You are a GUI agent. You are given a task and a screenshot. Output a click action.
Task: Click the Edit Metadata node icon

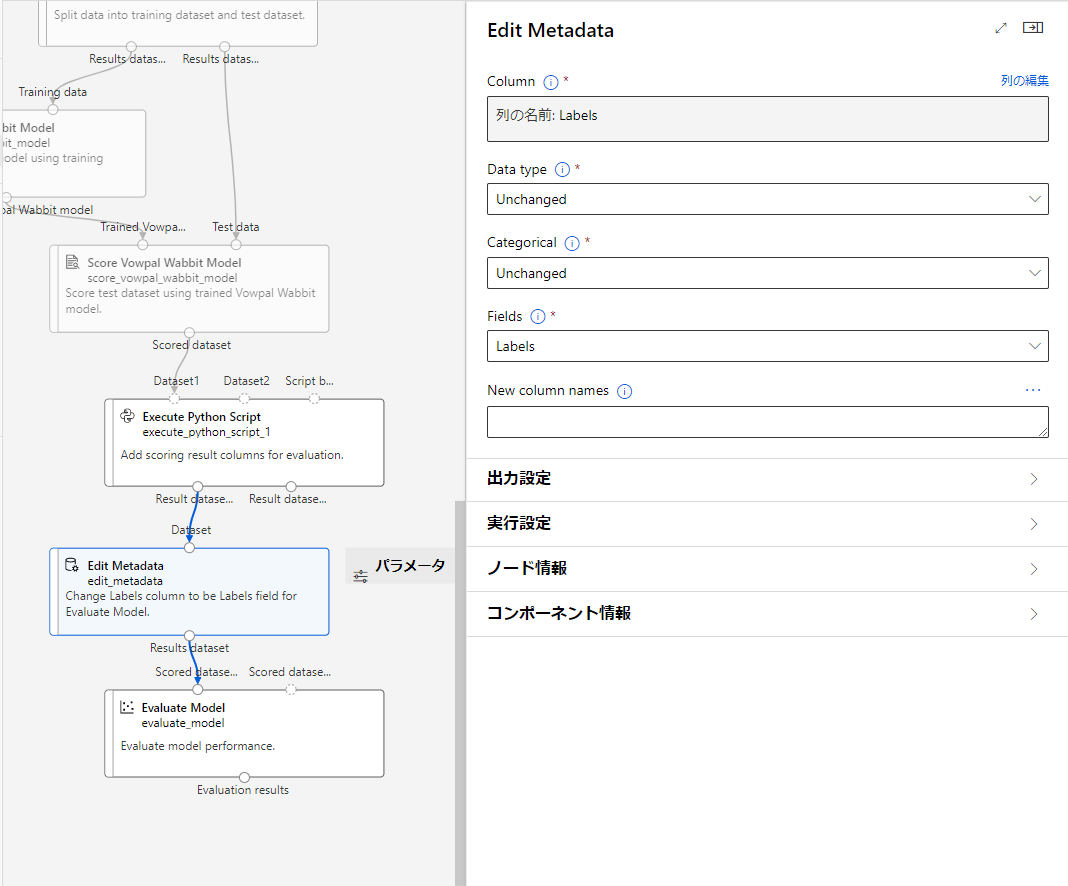click(x=72, y=565)
